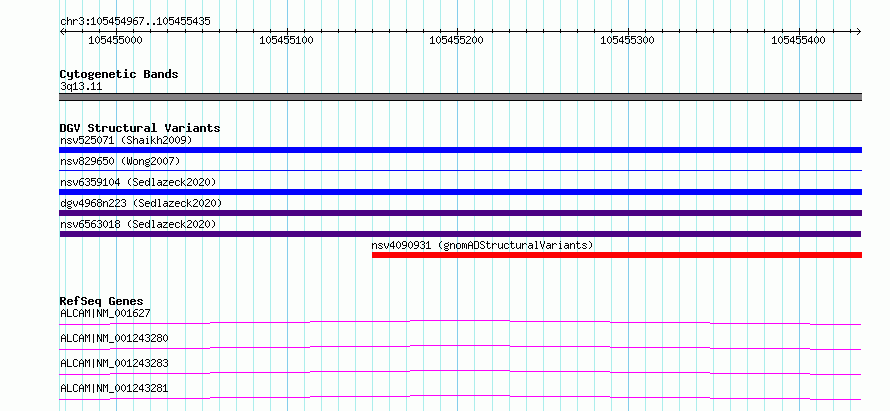Click the chr3:105454967..105455435 region label
890x411 pixels.
point(135,22)
